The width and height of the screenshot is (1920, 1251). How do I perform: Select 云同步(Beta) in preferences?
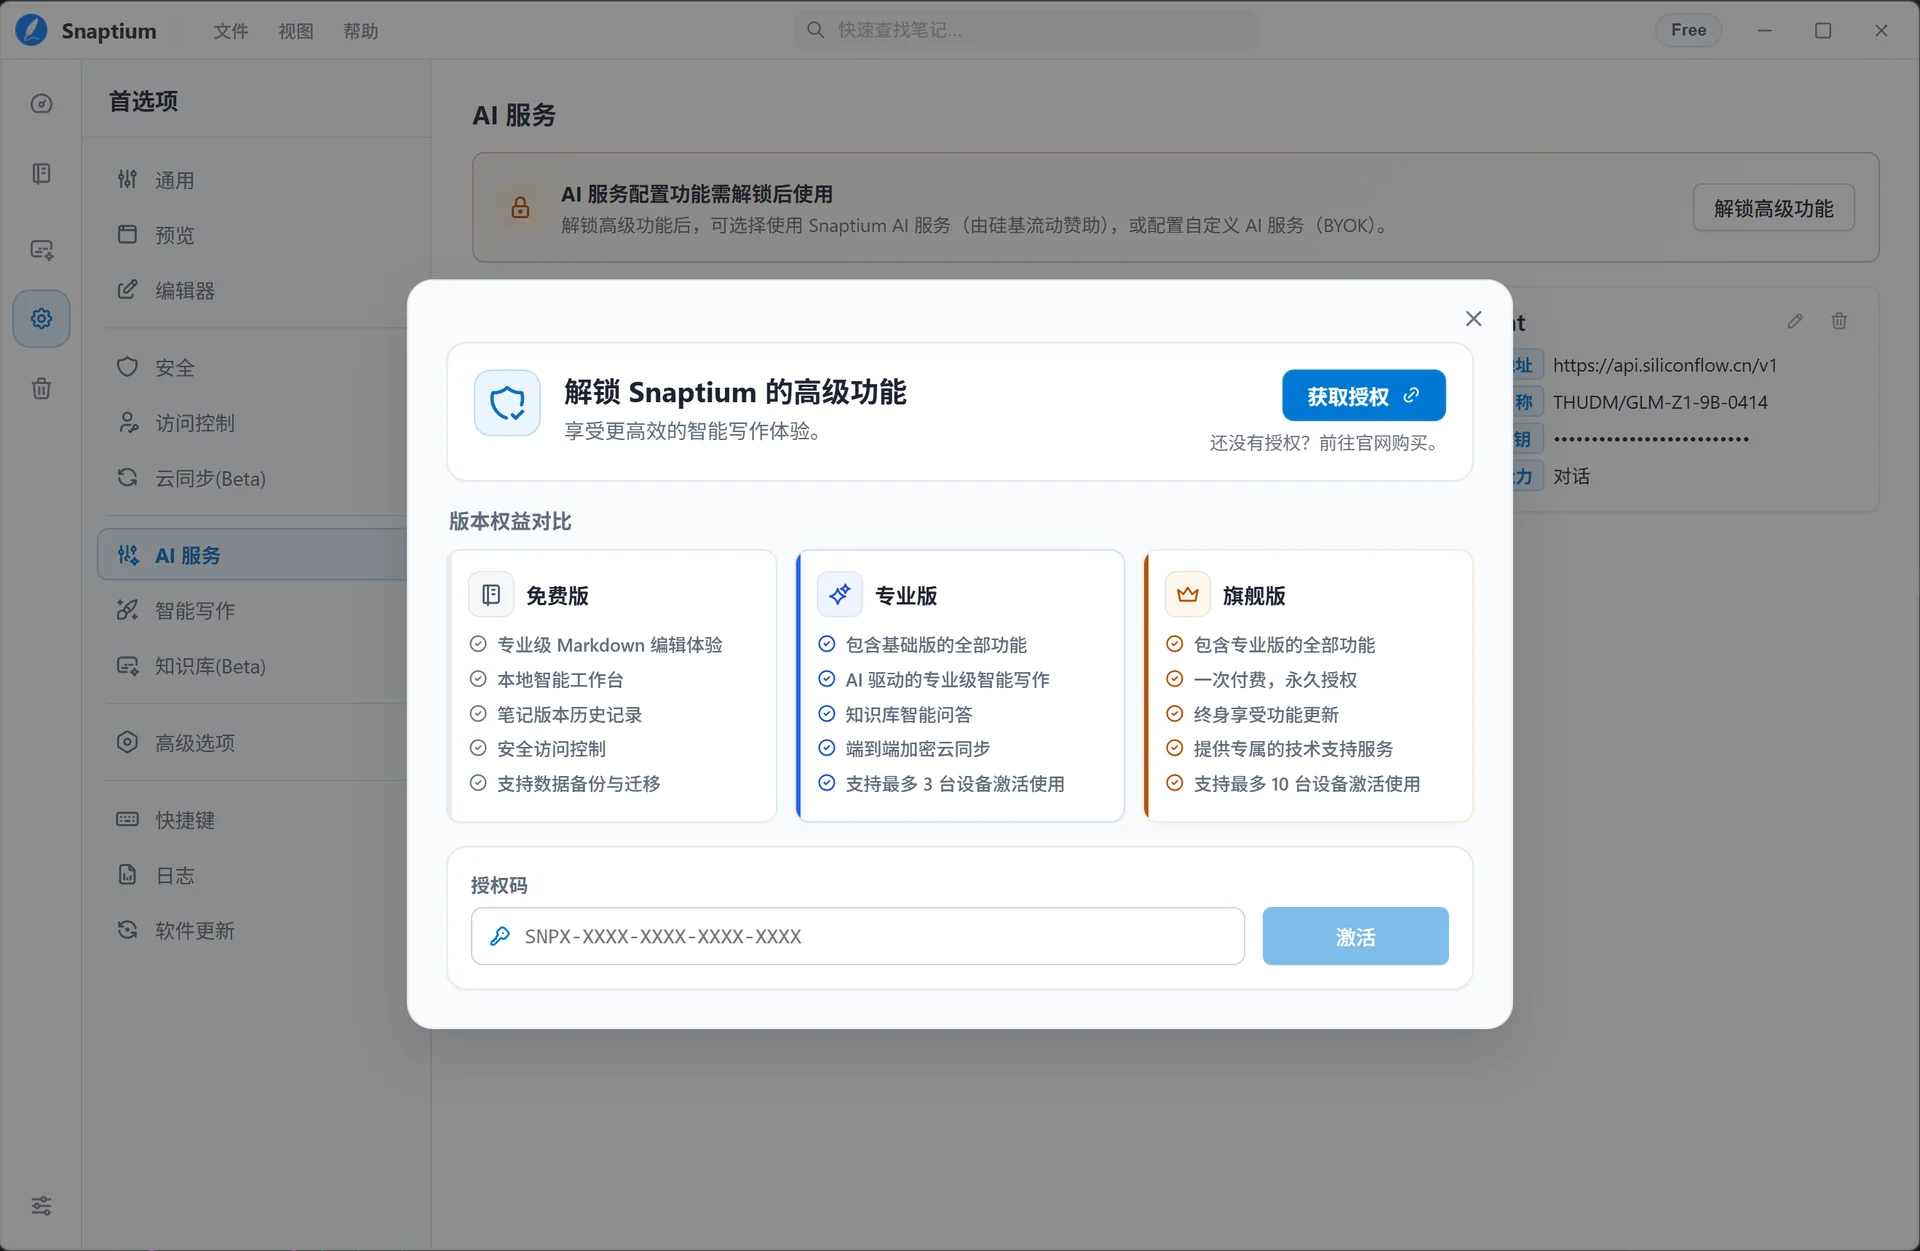(255, 478)
